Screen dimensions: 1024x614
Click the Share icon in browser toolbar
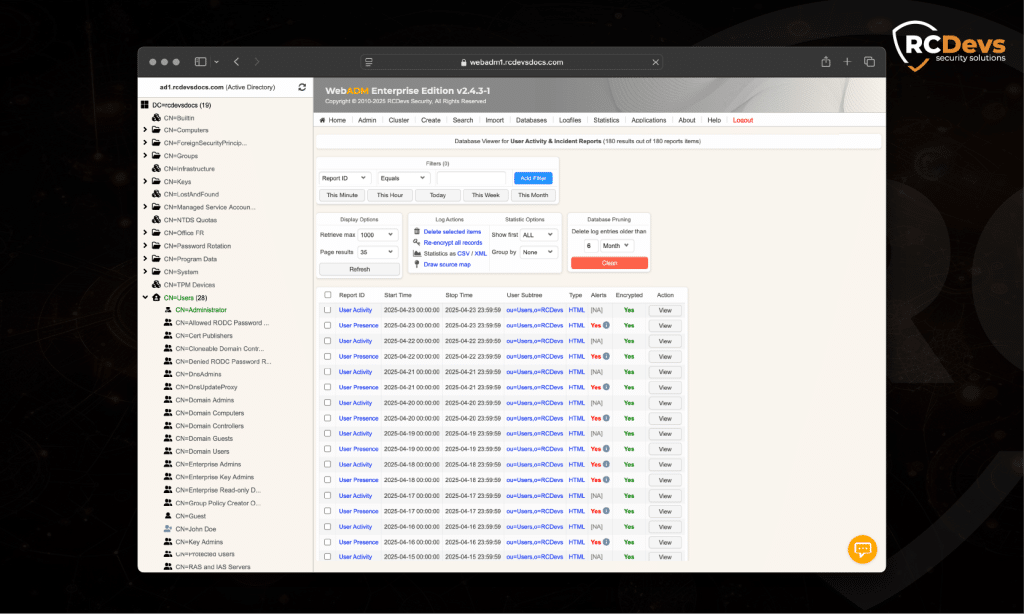coord(825,61)
